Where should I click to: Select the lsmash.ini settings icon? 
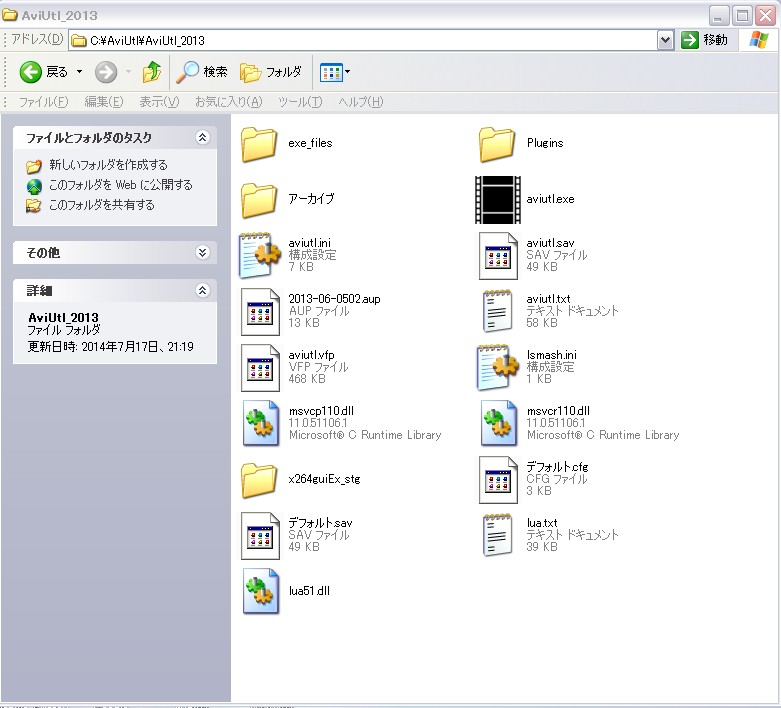pyautogui.click(x=499, y=367)
